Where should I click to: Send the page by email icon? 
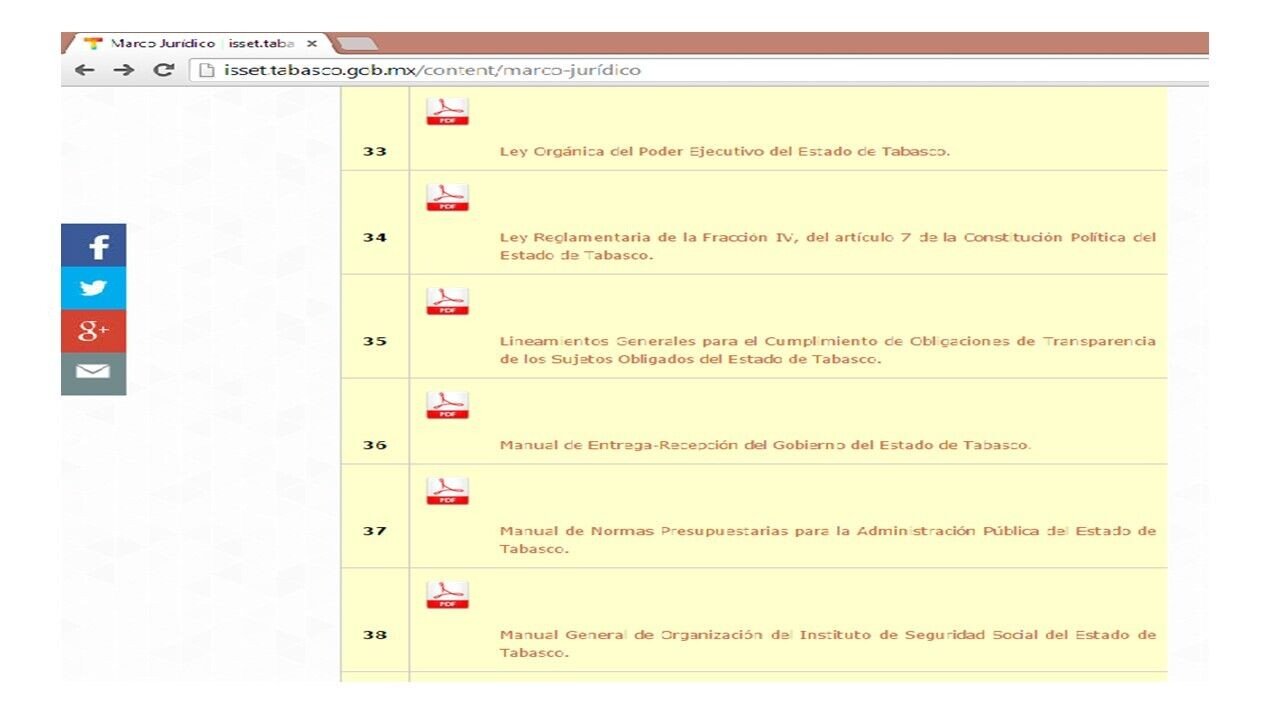(94, 373)
